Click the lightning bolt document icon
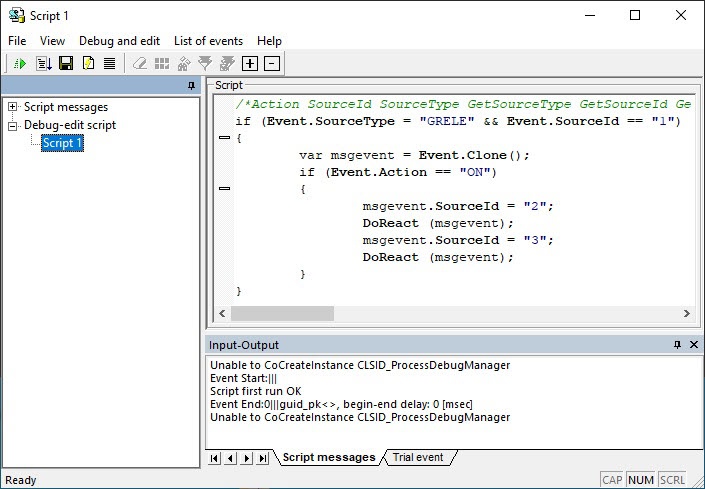The height and width of the screenshot is (489, 705). click(x=88, y=64)
